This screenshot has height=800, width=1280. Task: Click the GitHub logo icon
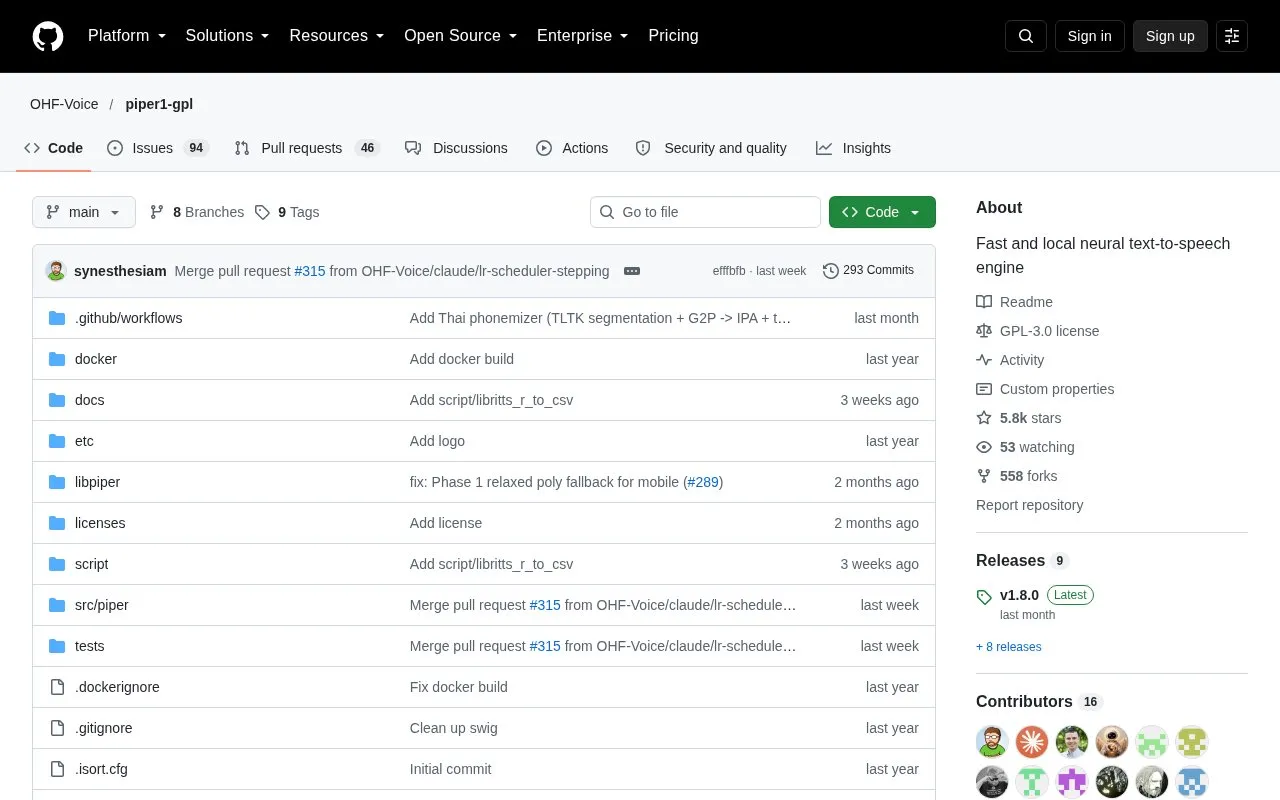[x=48, y=36]
